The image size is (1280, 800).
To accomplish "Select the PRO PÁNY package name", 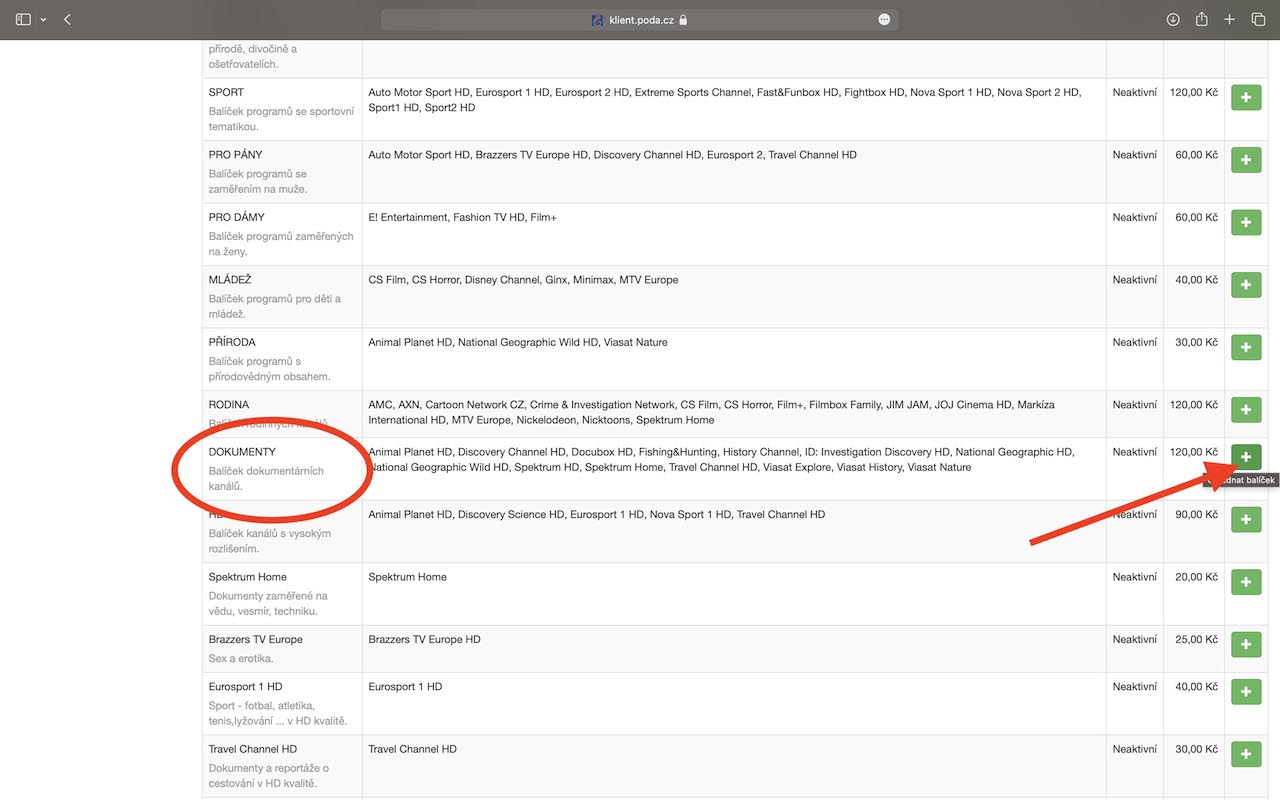I will [236, 155].
